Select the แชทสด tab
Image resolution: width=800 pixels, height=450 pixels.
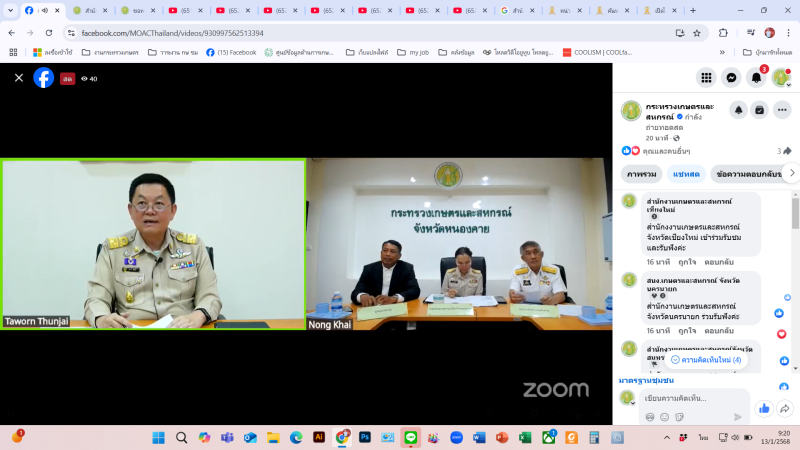point(686,173)
